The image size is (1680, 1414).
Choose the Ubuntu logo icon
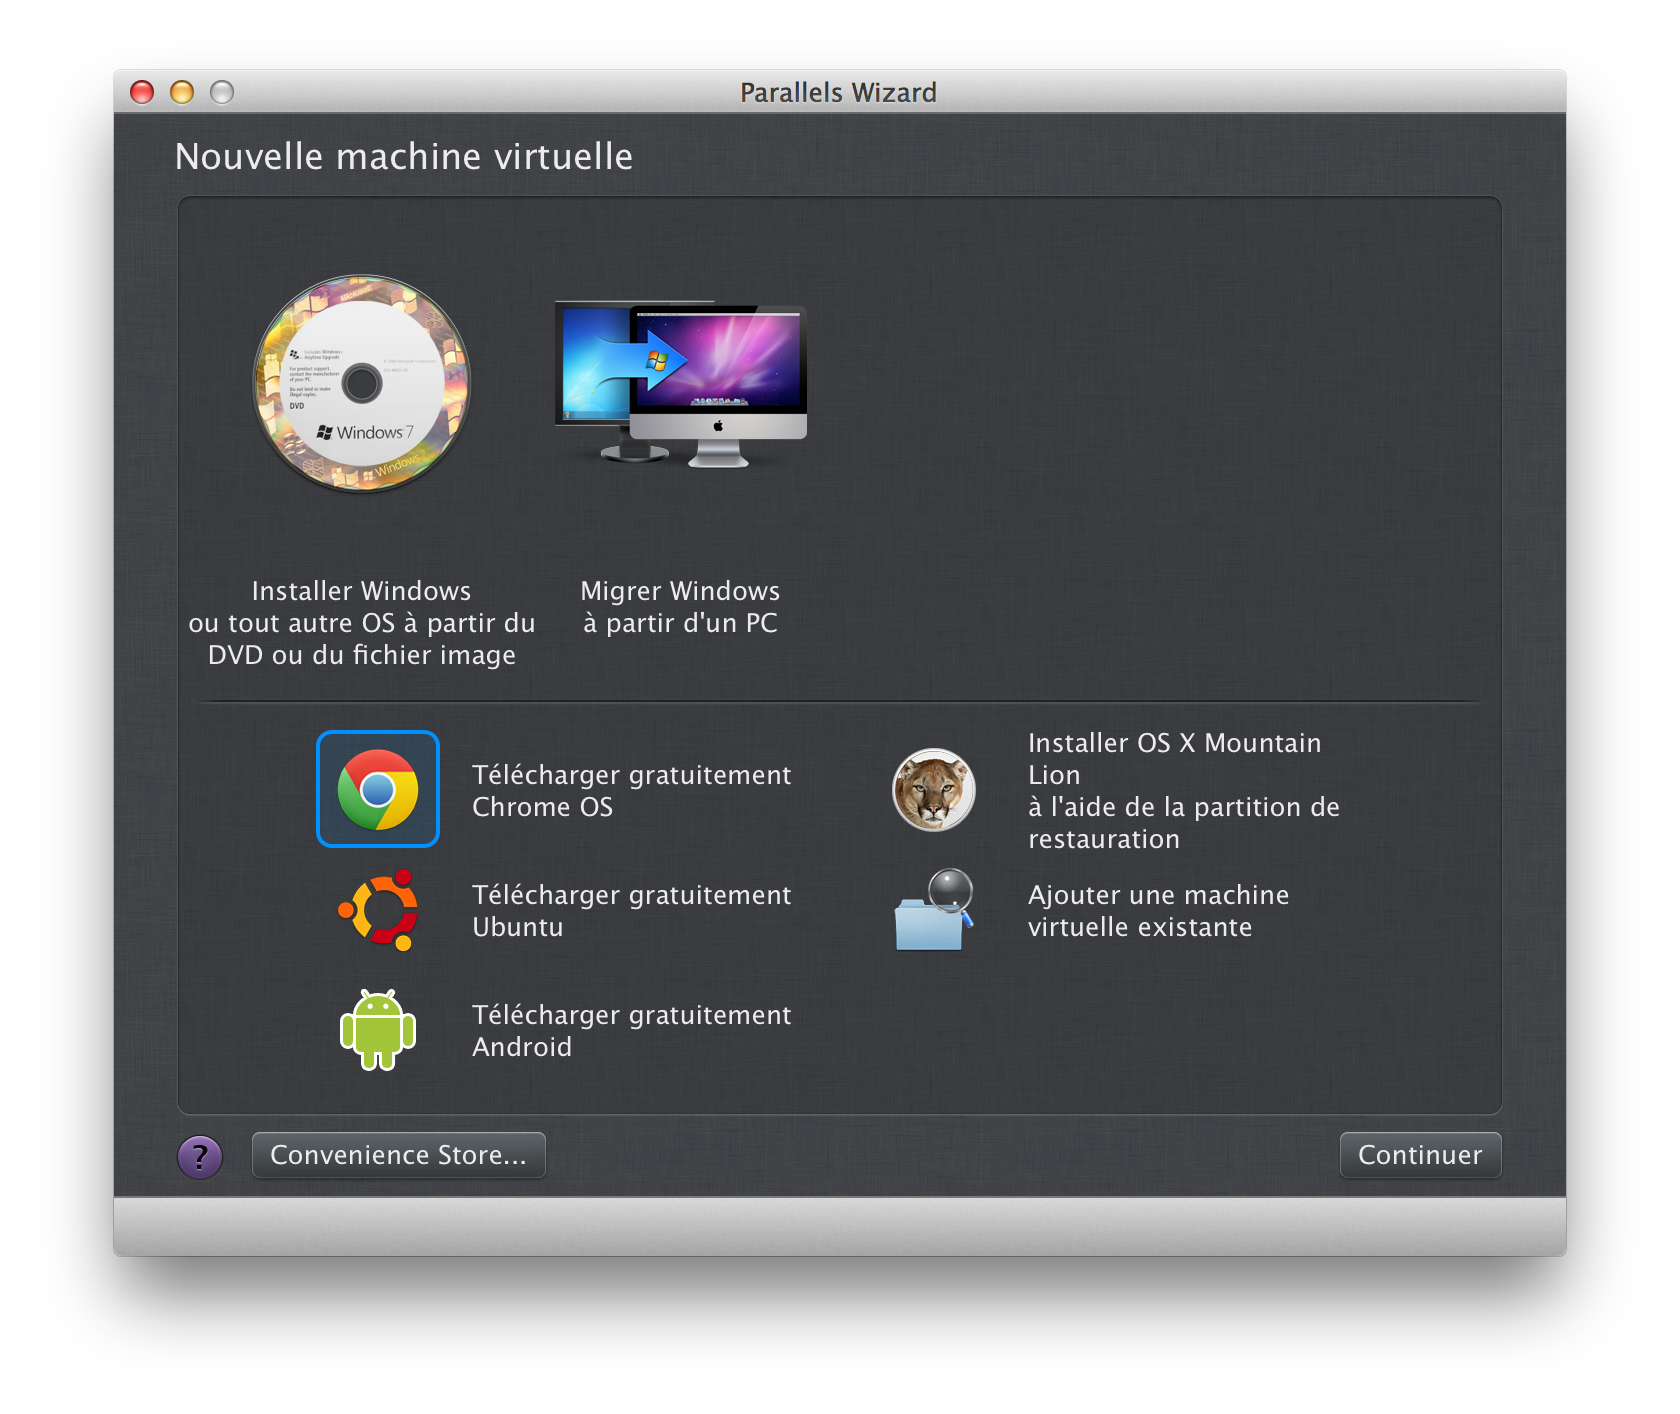click(378, 910)
